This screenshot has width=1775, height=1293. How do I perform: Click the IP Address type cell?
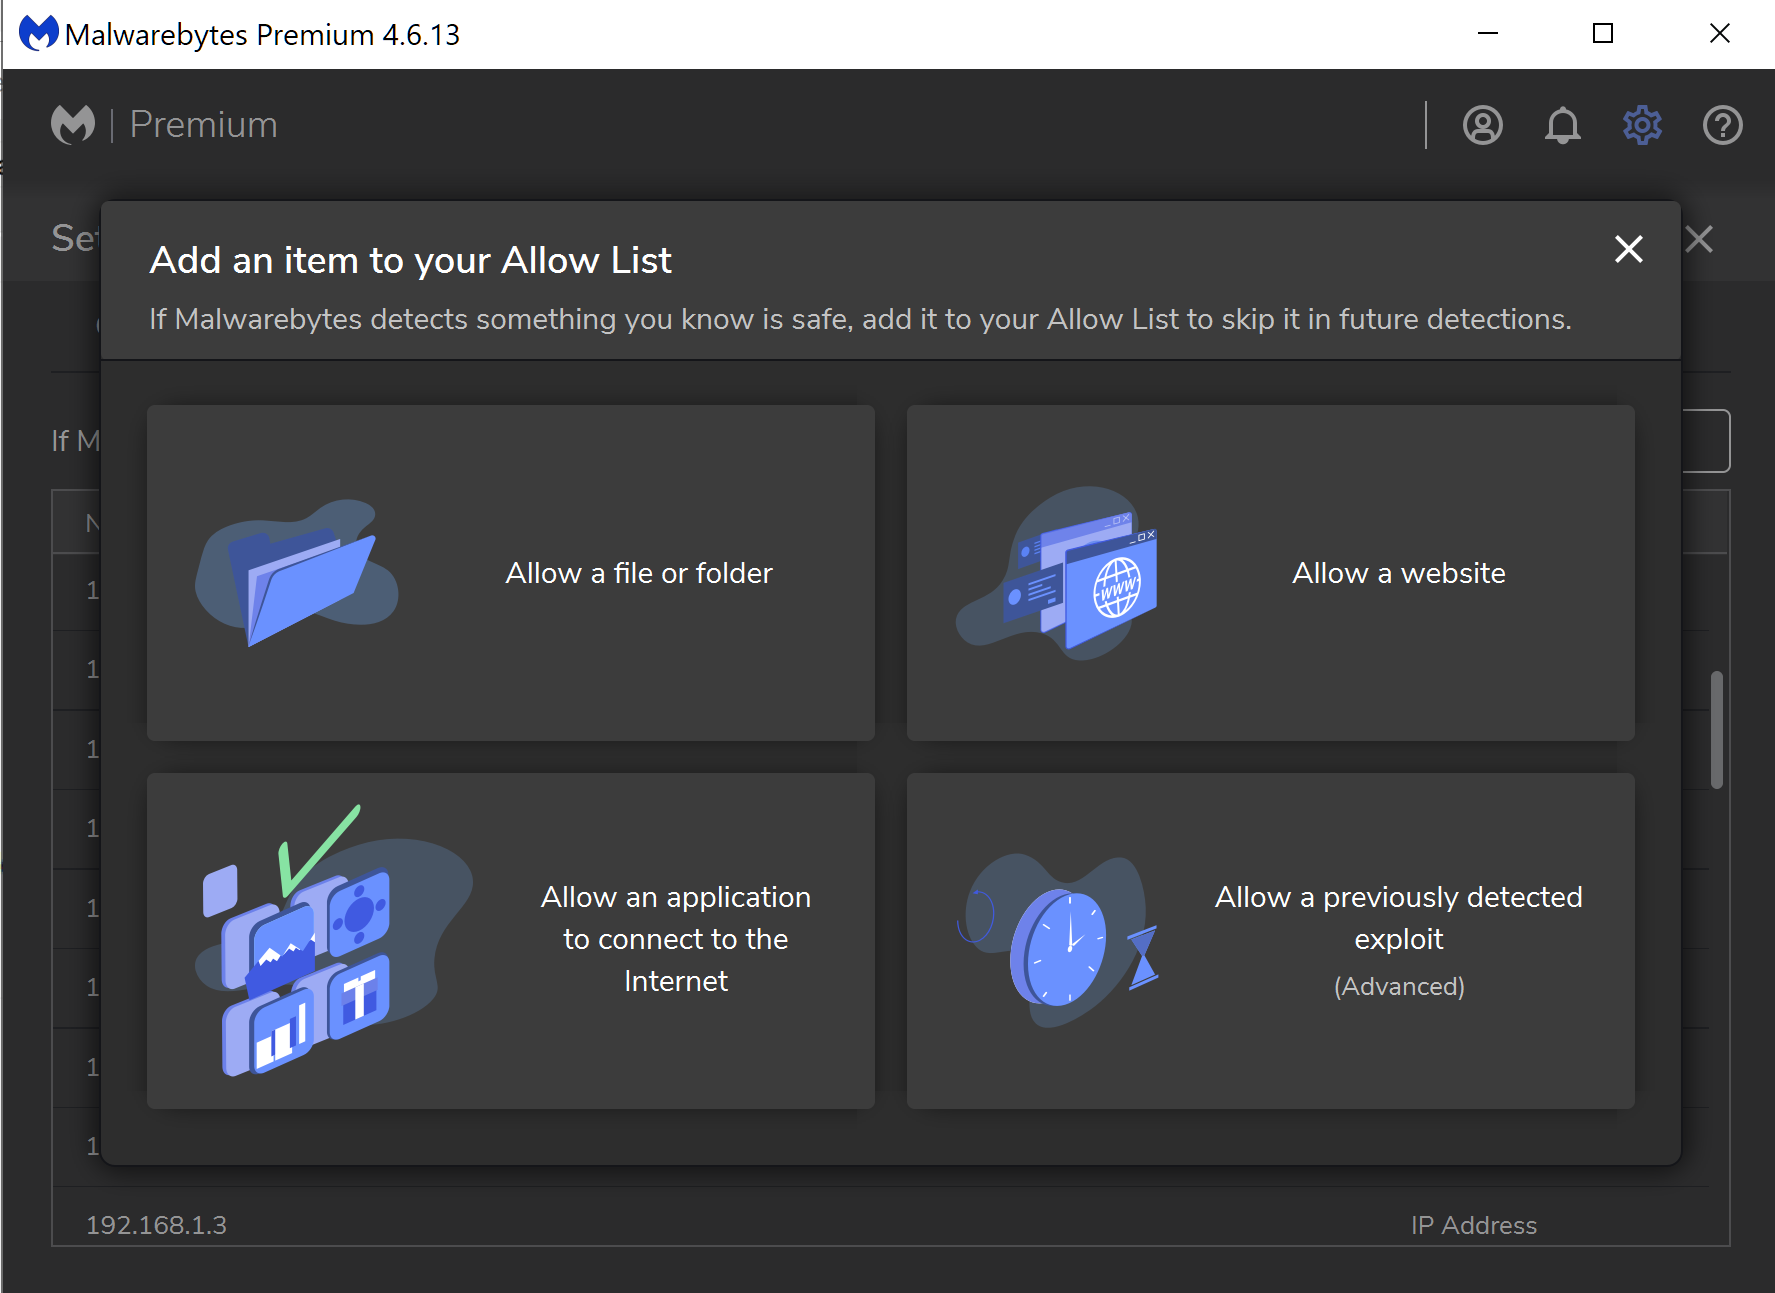pos(1474,1225)
